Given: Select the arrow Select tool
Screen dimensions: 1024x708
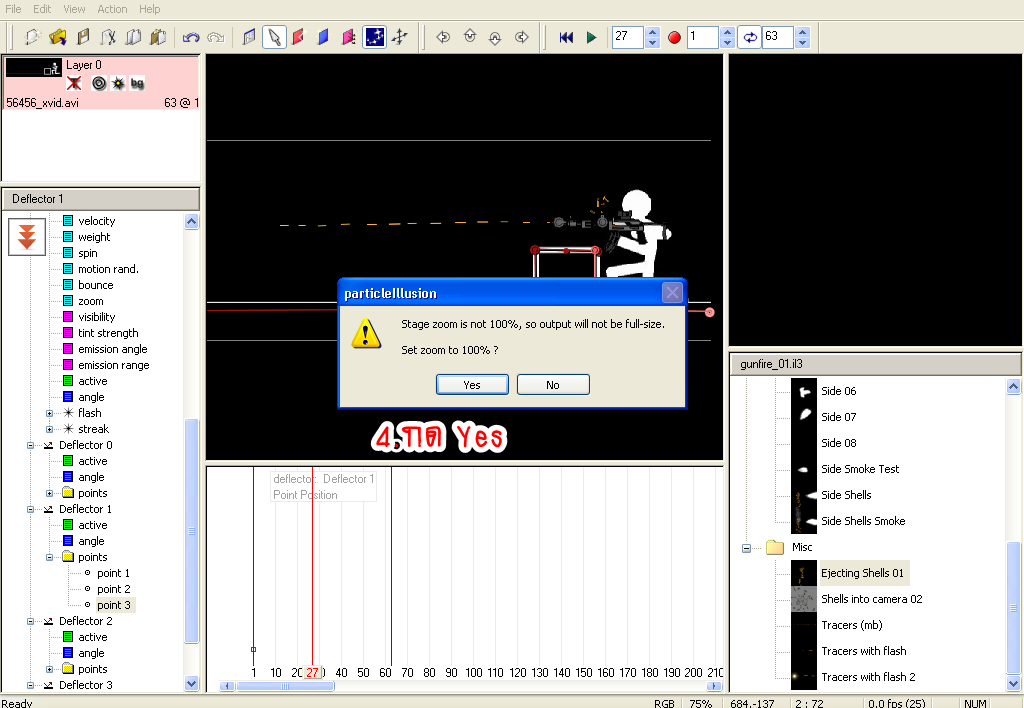Looking at the screenshot, I should click(x=274, y=37).
